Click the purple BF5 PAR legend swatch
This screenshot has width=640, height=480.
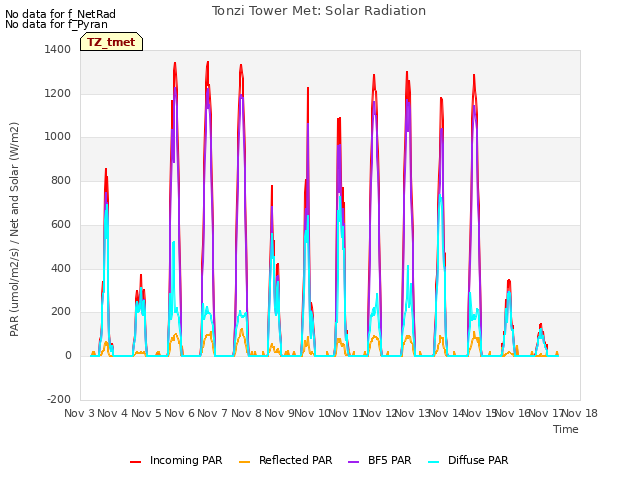coord(353,462)
